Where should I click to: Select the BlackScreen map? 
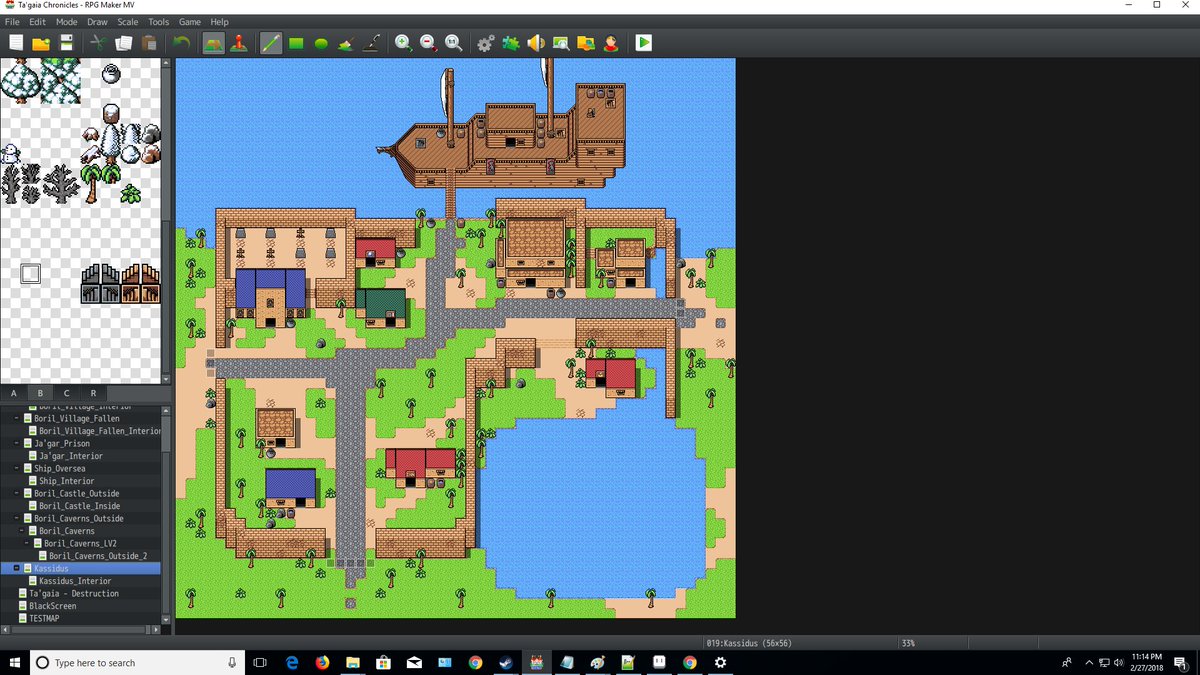[52, 606]
